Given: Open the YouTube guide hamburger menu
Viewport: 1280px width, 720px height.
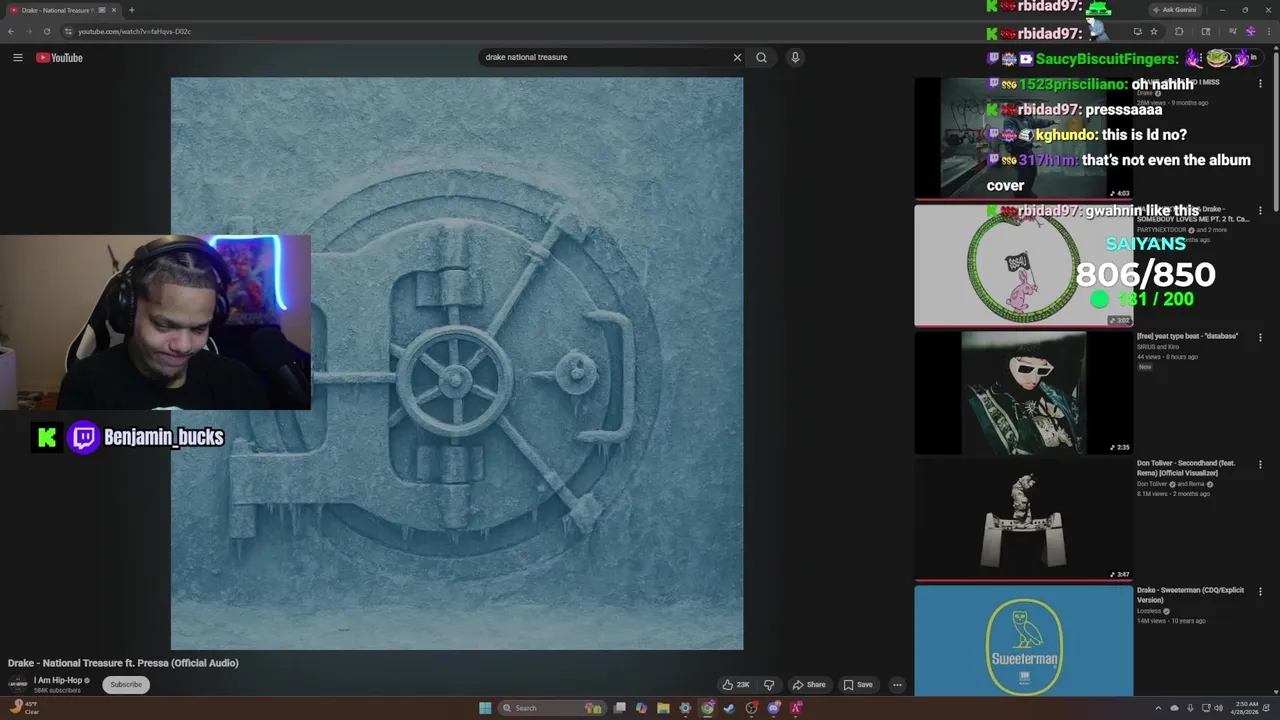Looking at the screenshot, I should [x=17, y=57].
